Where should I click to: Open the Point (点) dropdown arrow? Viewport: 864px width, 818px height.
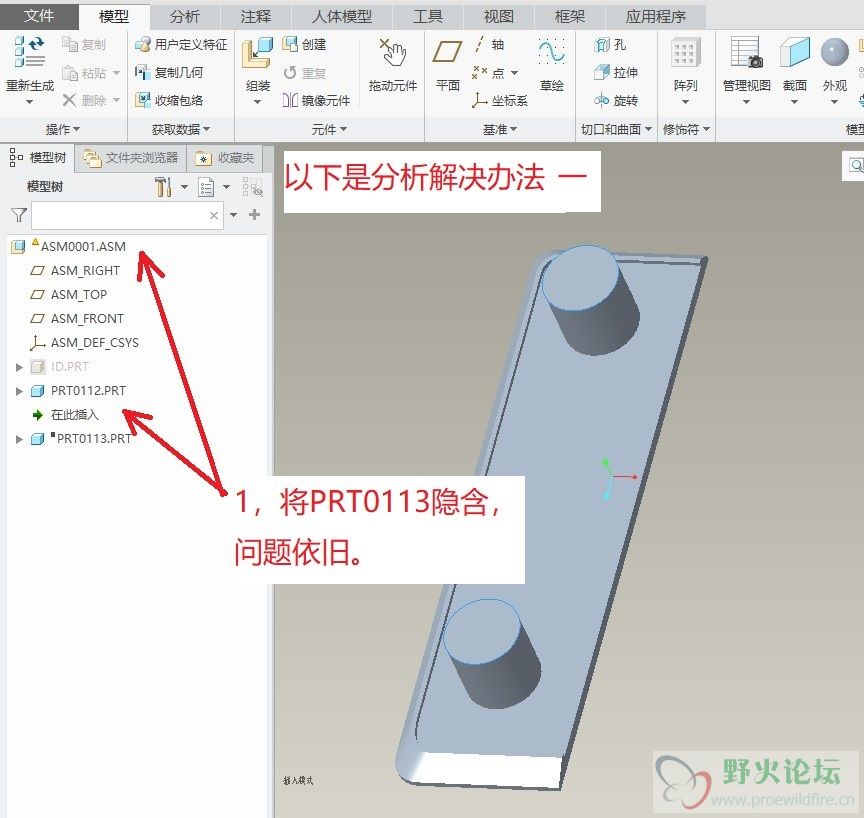pyautogui.click(x=514, y=73)
